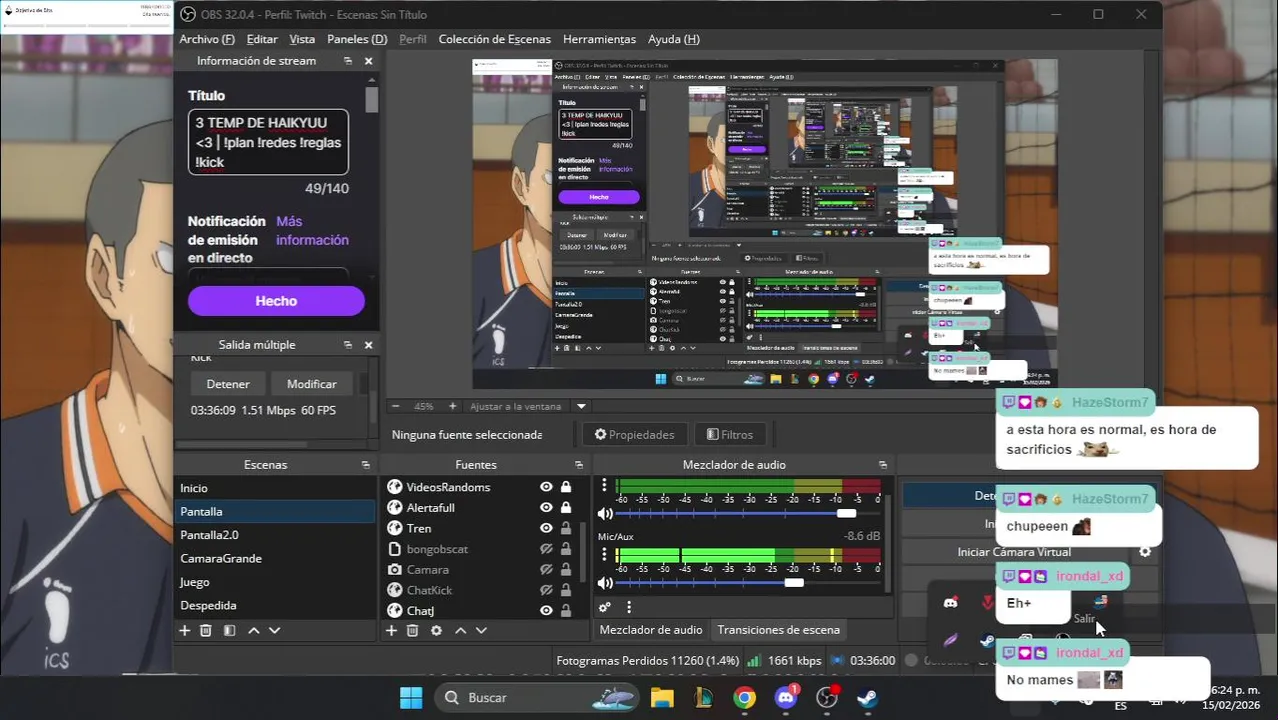Close the Salida múltiple dock
The height and width of the screenshot is (720, 1278).
[368, 345]
